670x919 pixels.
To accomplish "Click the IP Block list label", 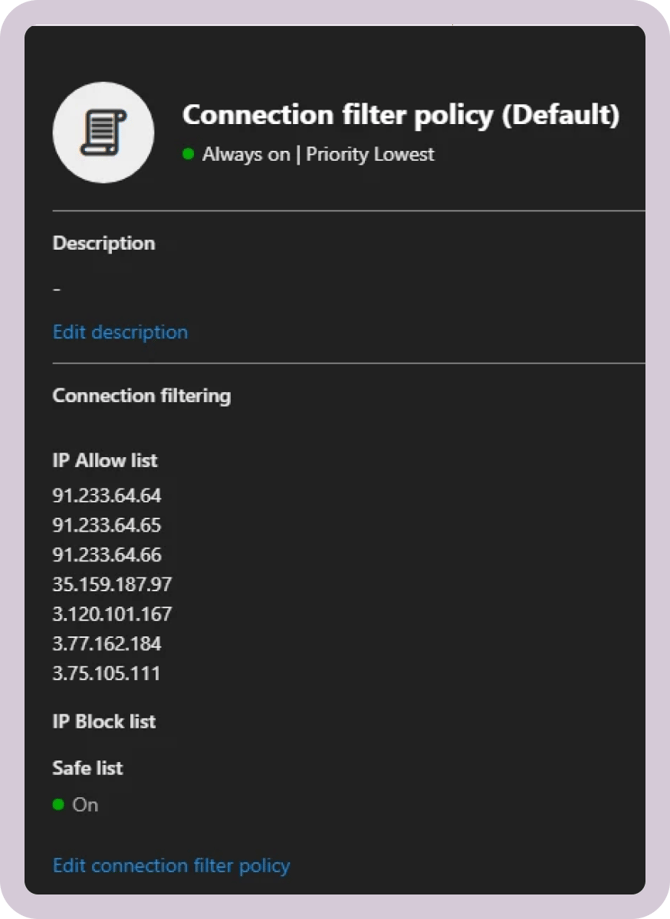I will click(x=104, y=721).
